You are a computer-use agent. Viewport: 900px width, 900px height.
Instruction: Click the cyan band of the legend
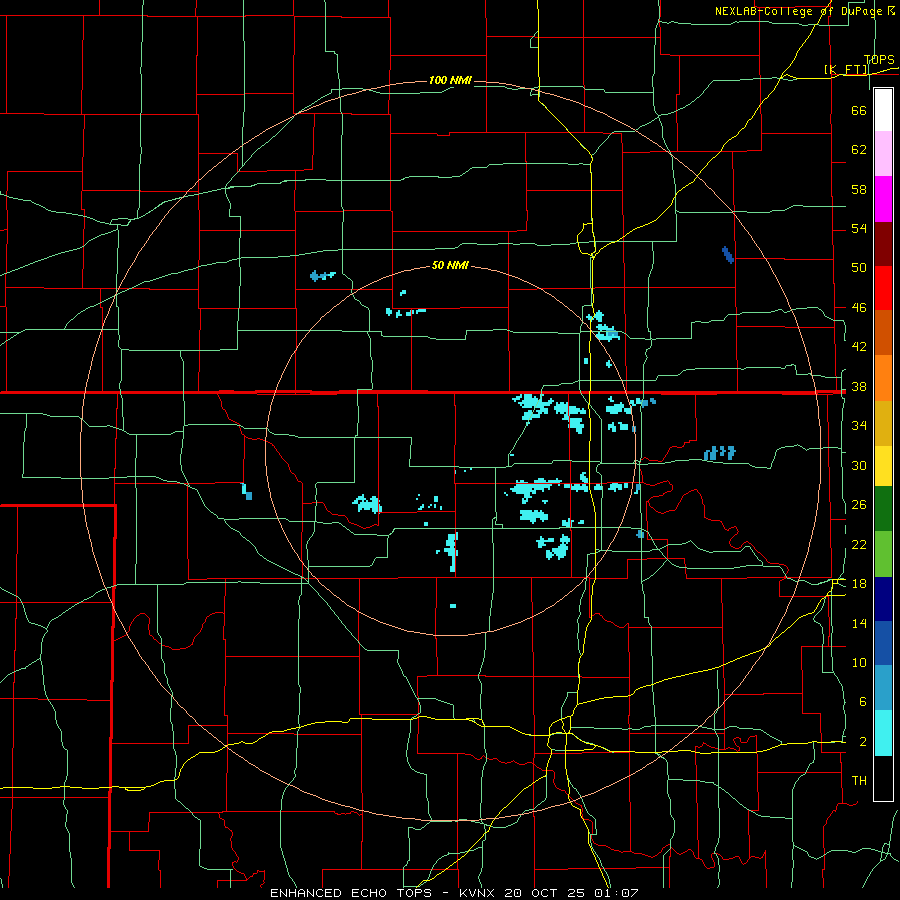point(883,733)
